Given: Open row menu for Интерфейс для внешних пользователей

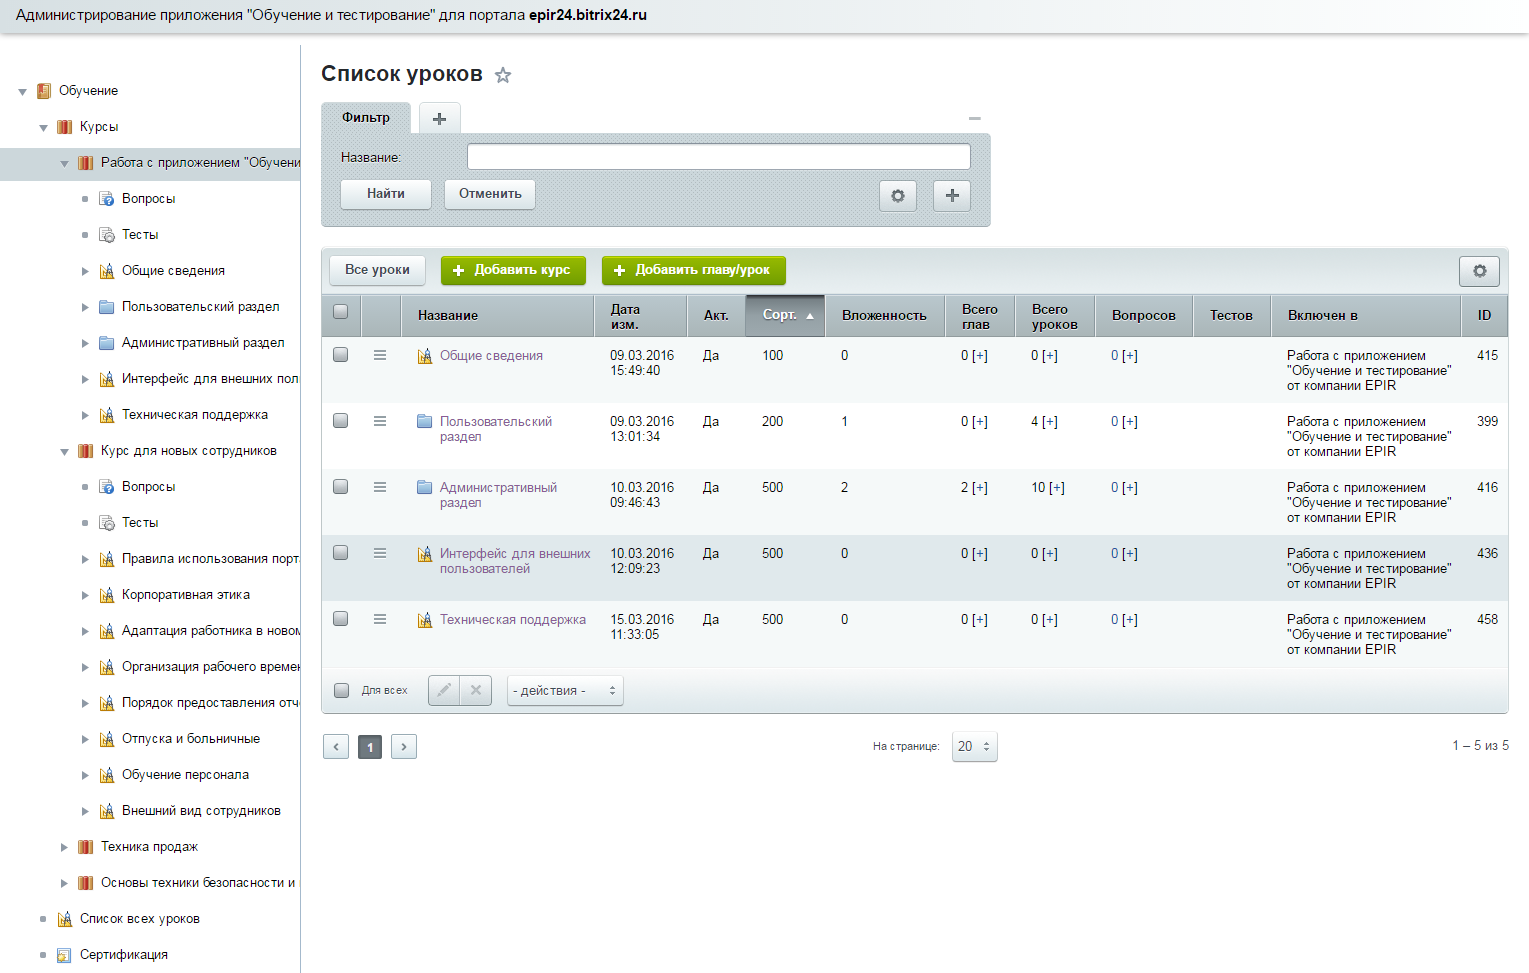Looking at the screenshot, I should tap(380, 553).
